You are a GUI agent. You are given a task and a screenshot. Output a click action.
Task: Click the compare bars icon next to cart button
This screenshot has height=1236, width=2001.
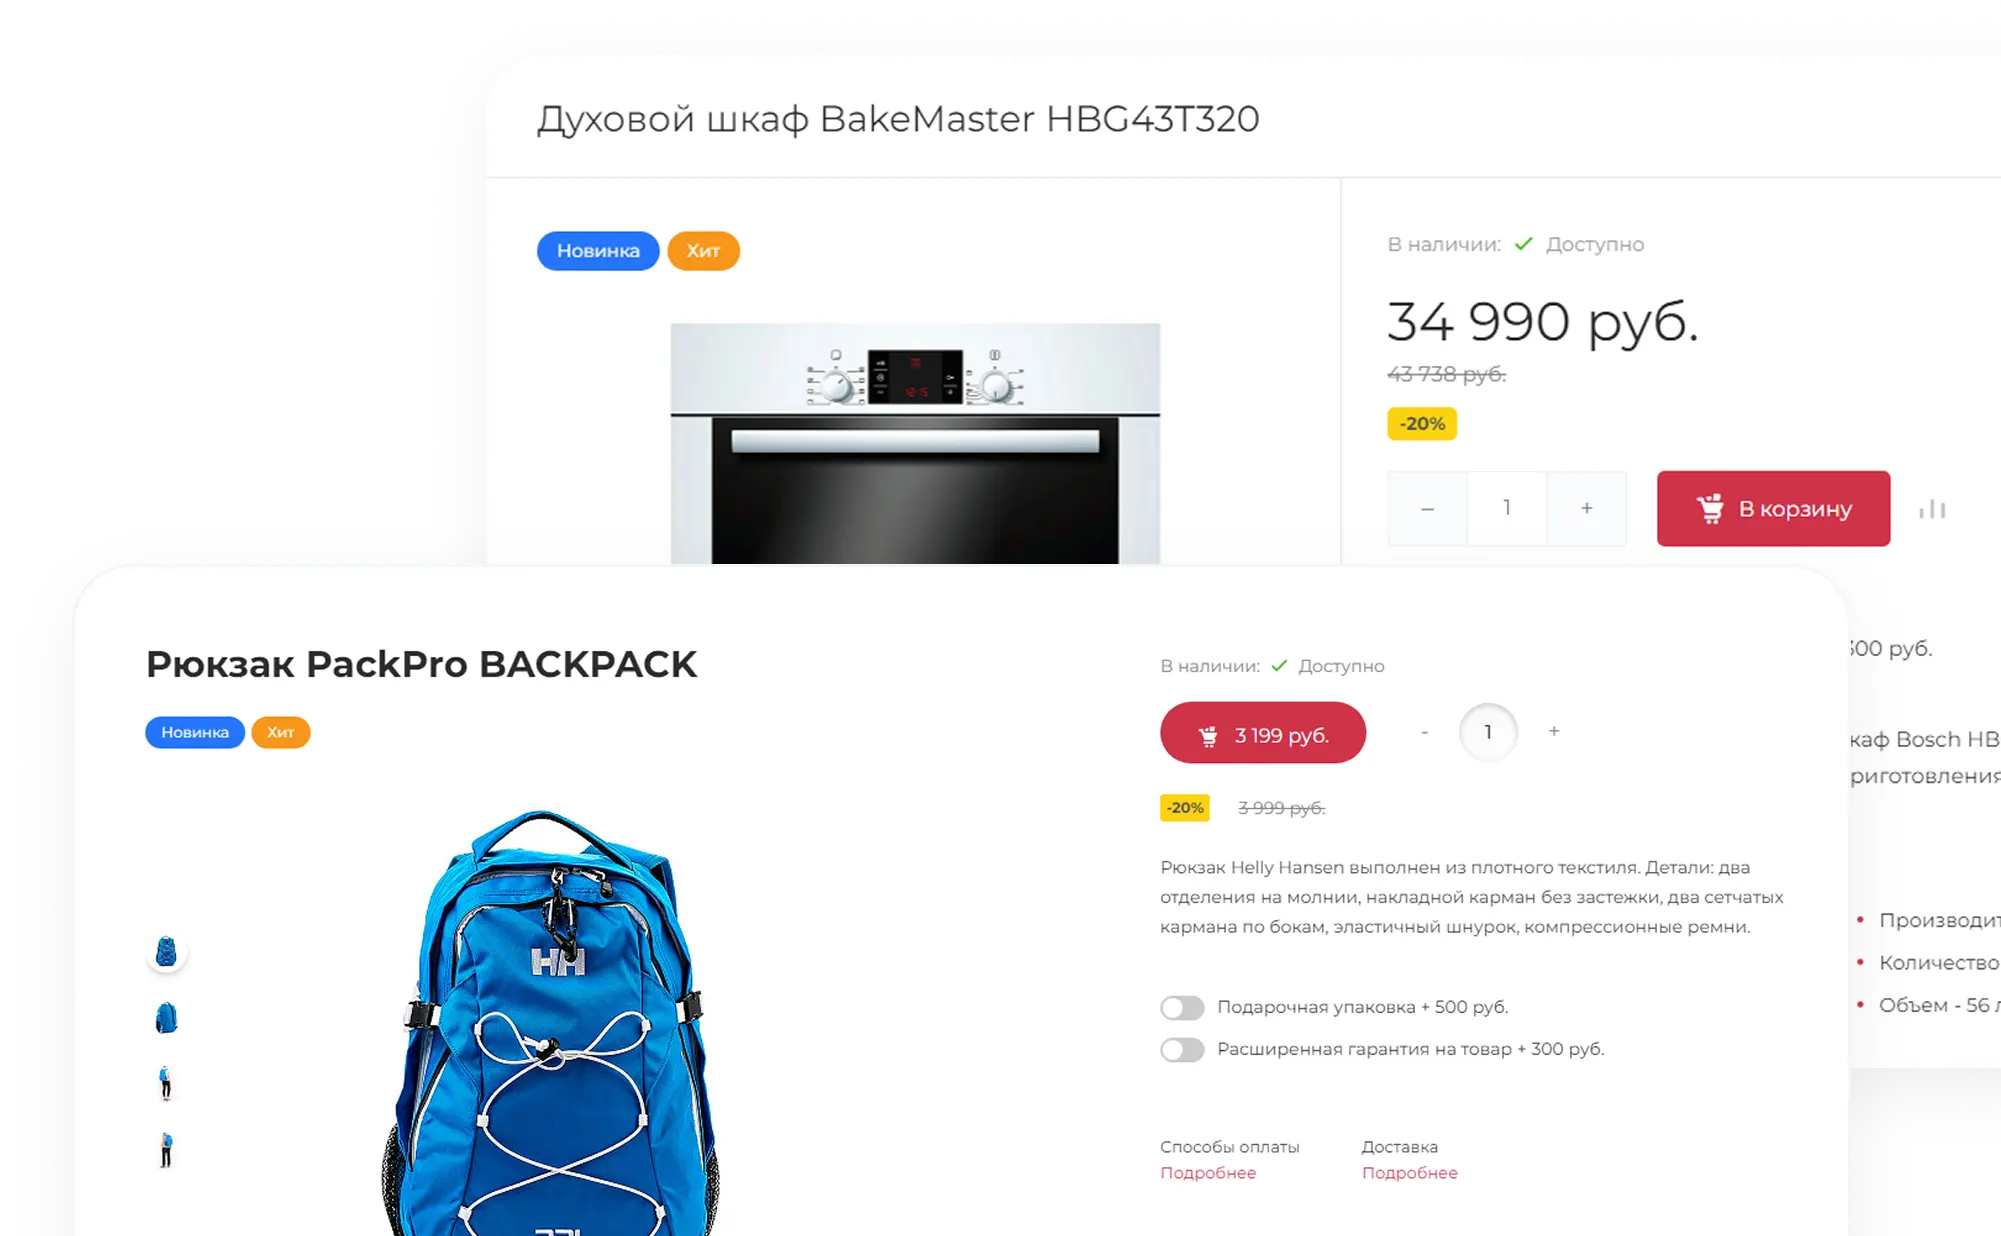pos(1932,509)
